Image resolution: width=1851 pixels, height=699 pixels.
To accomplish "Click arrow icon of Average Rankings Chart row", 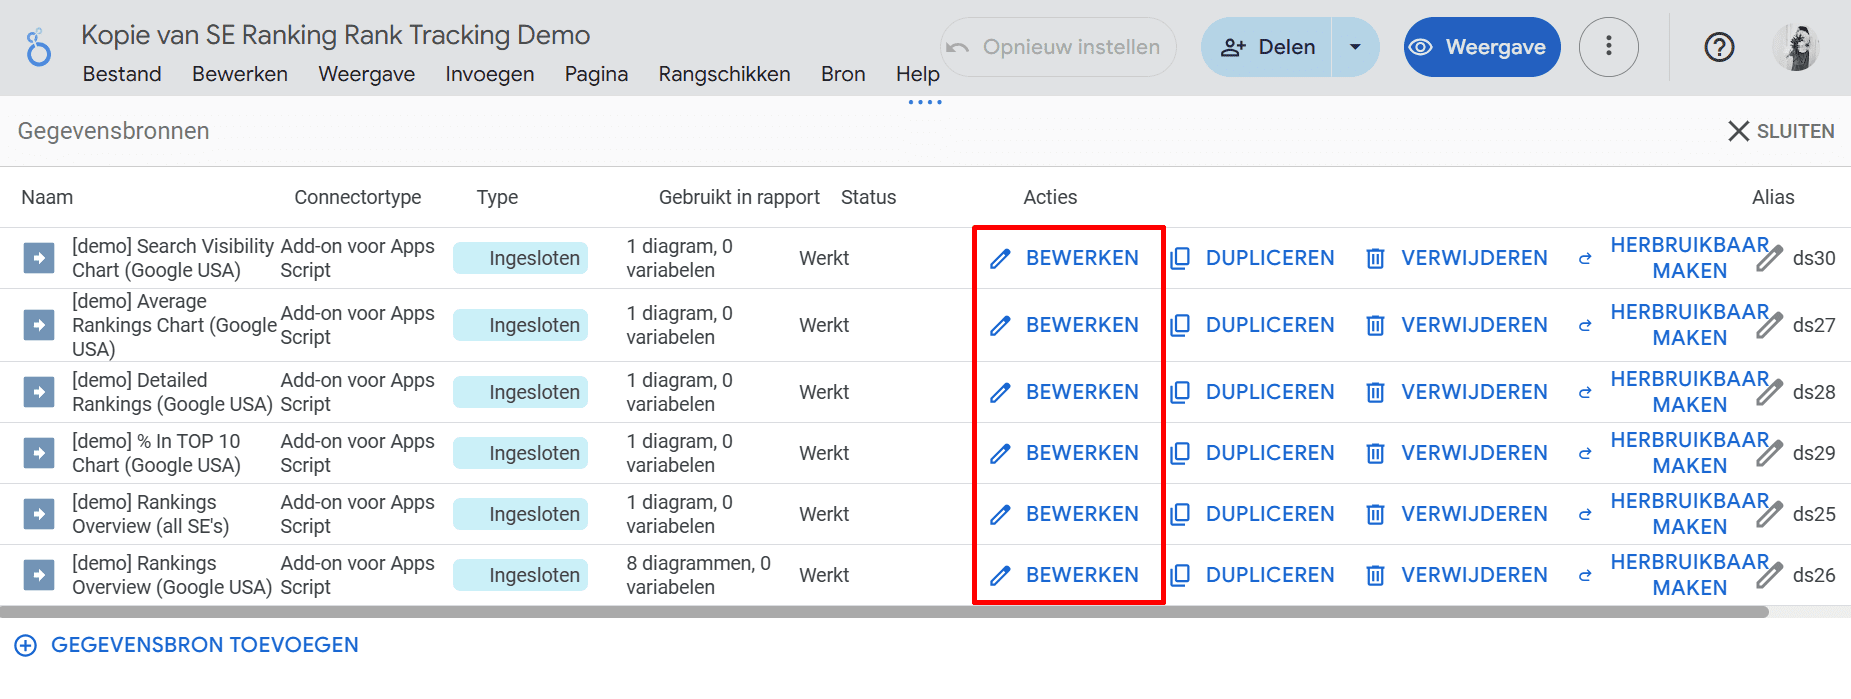I will tap(39, 325).
